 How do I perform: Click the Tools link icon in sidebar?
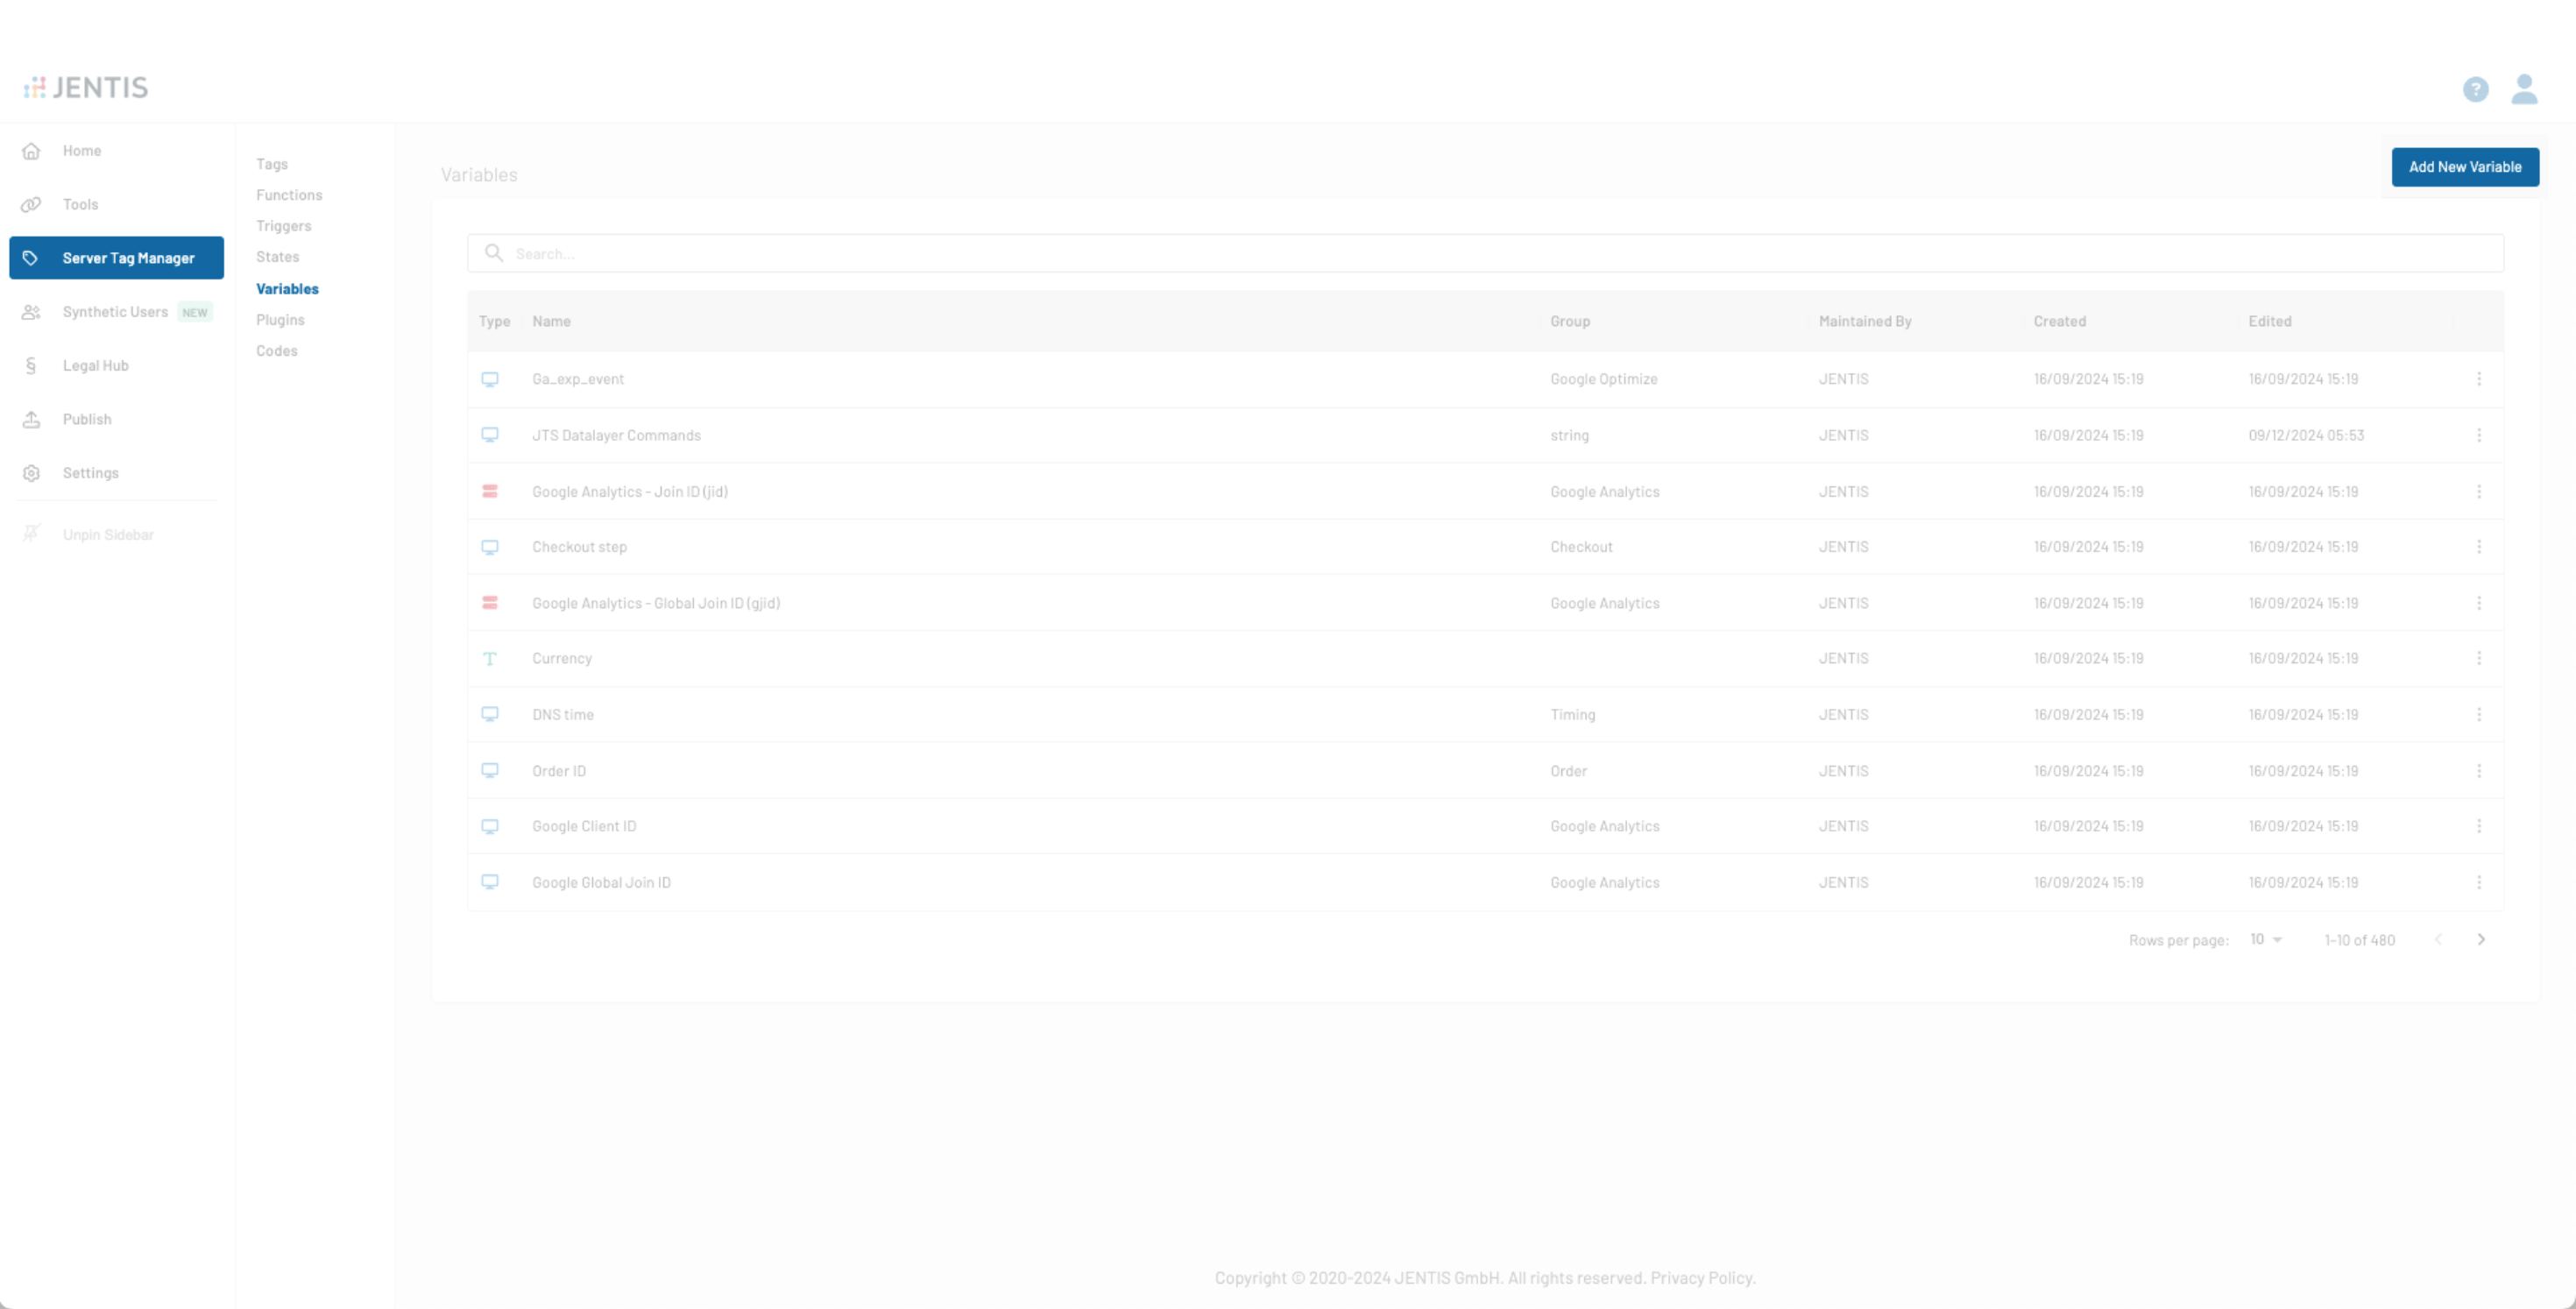click(x=32, y=204)
